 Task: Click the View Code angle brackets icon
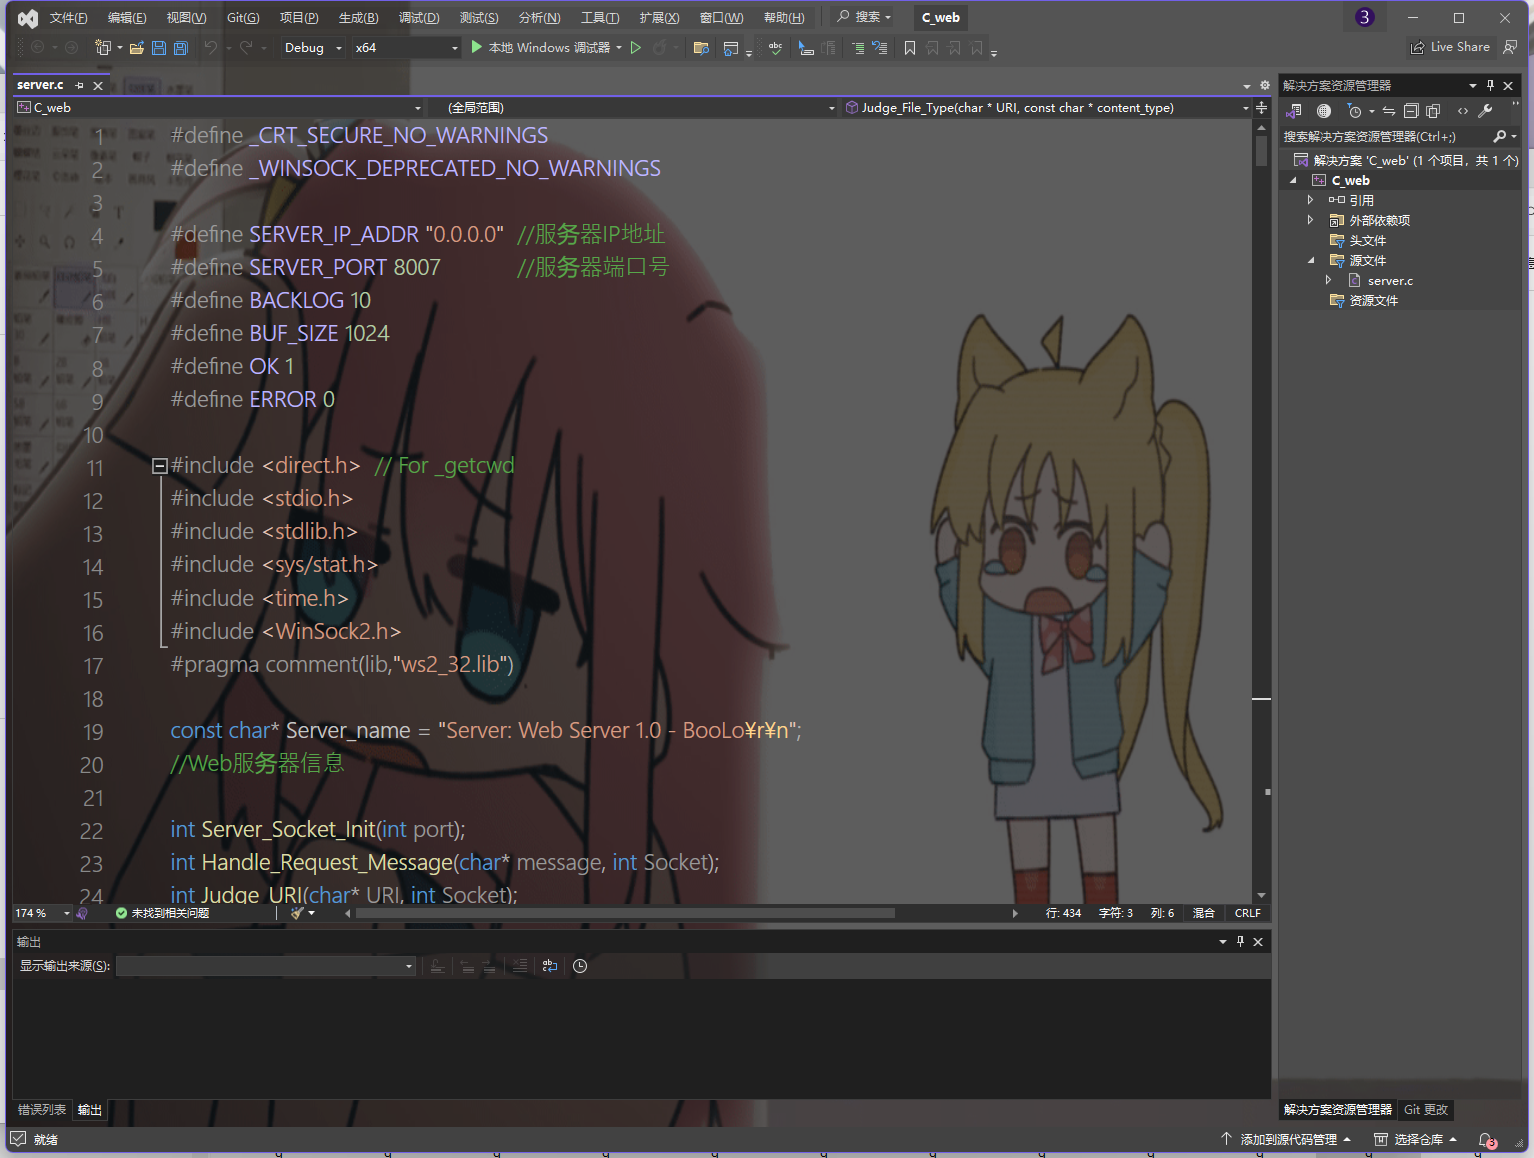[1463, 111]
